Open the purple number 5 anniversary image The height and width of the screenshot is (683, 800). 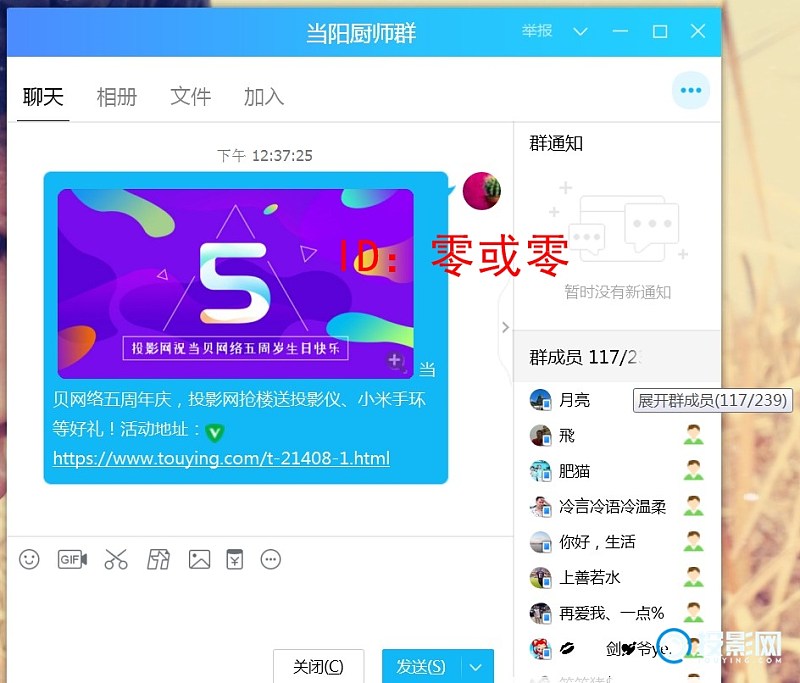(x=236, y=284)
